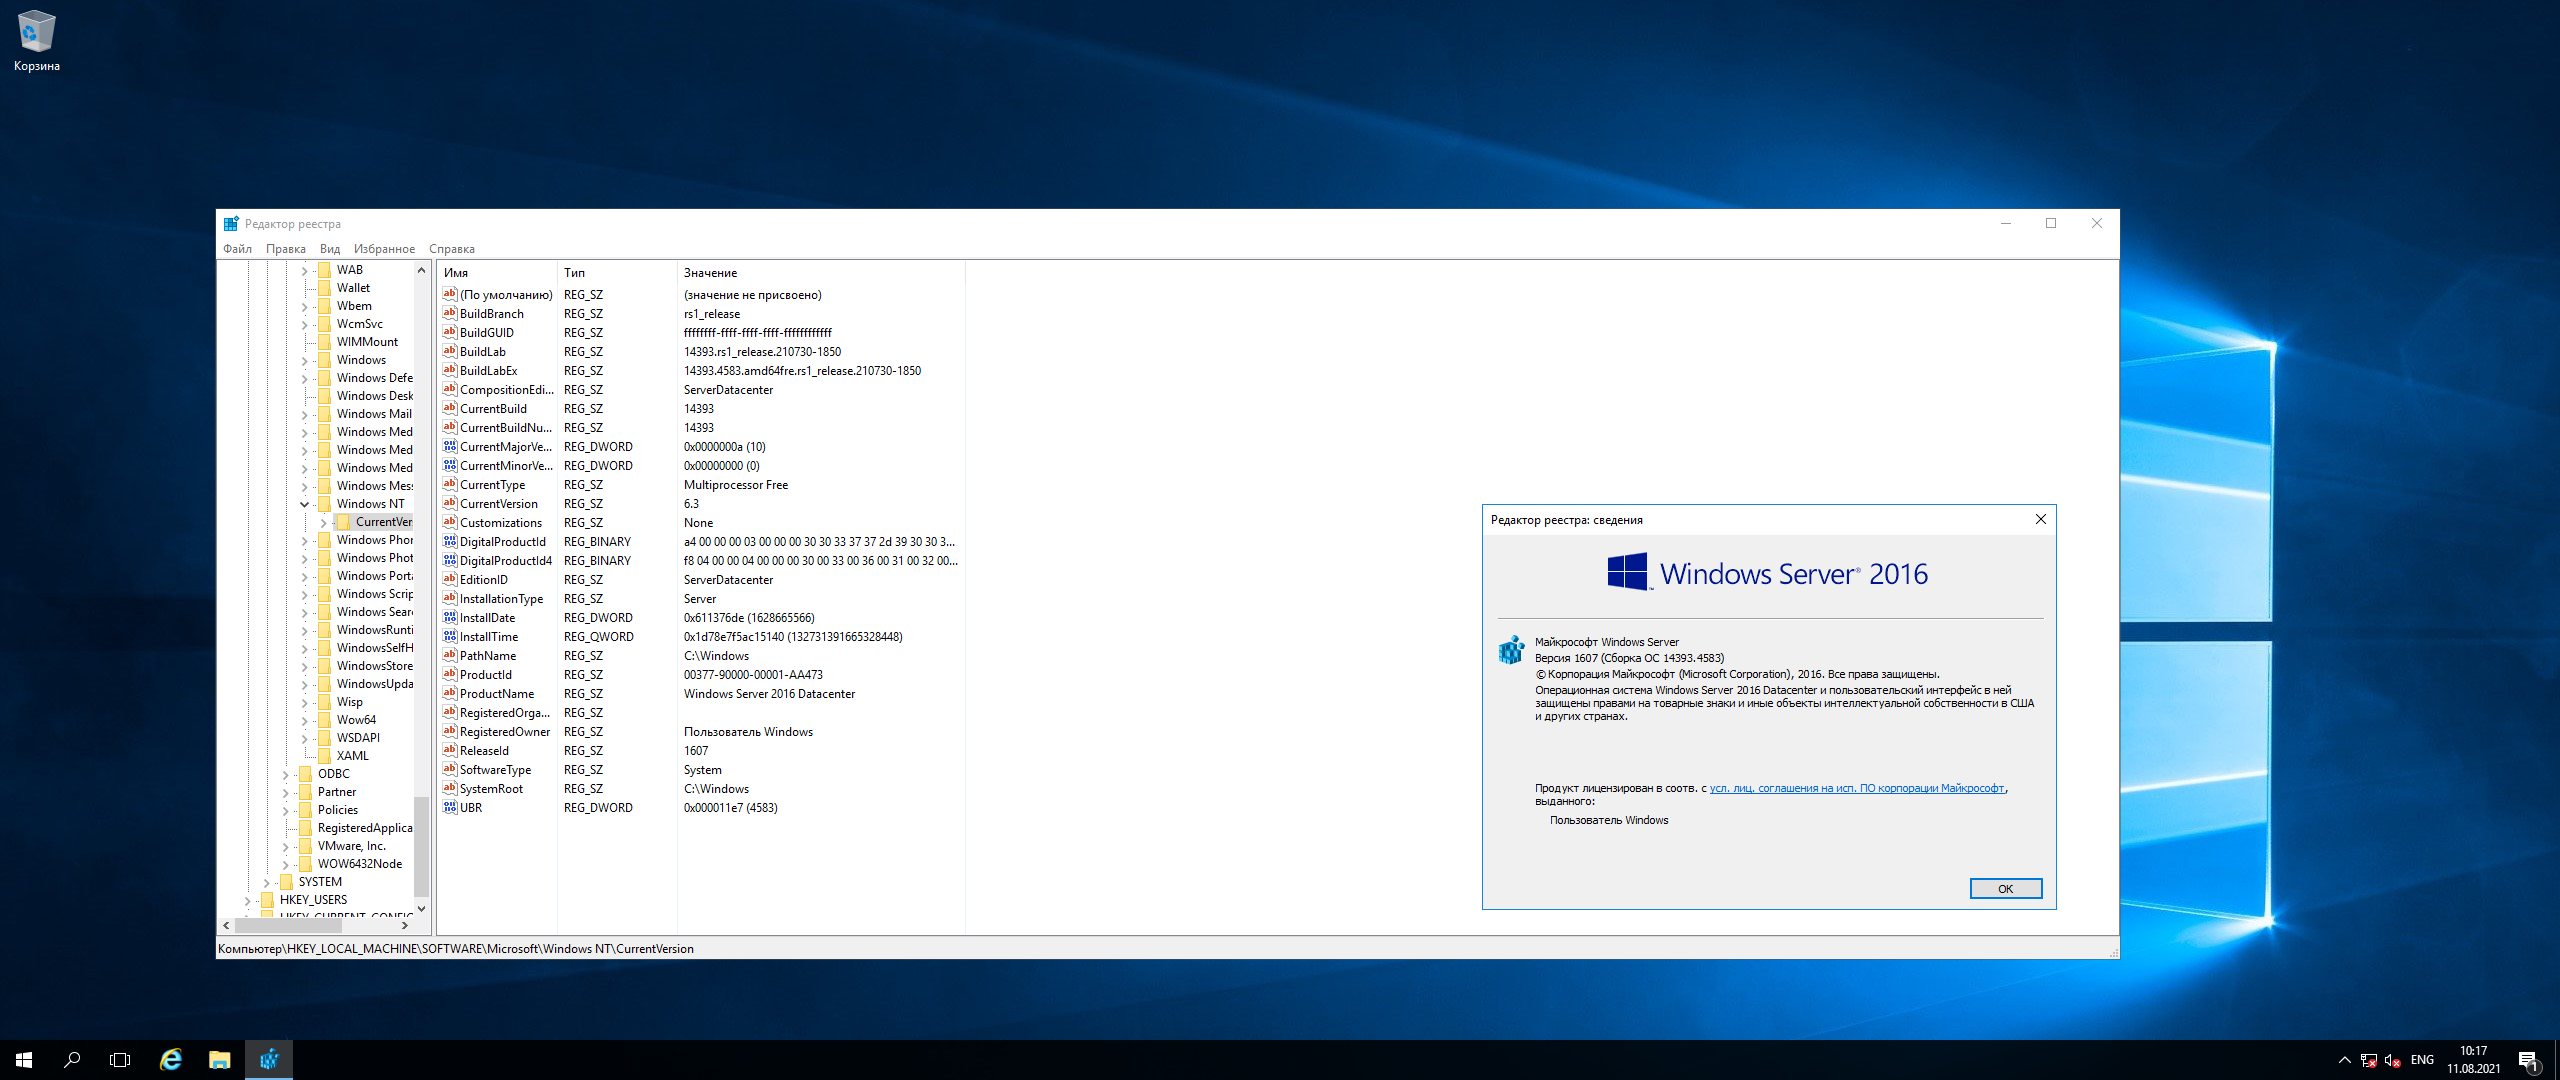
Task: Click the Тип column header
Action: [x=617, y=272]
